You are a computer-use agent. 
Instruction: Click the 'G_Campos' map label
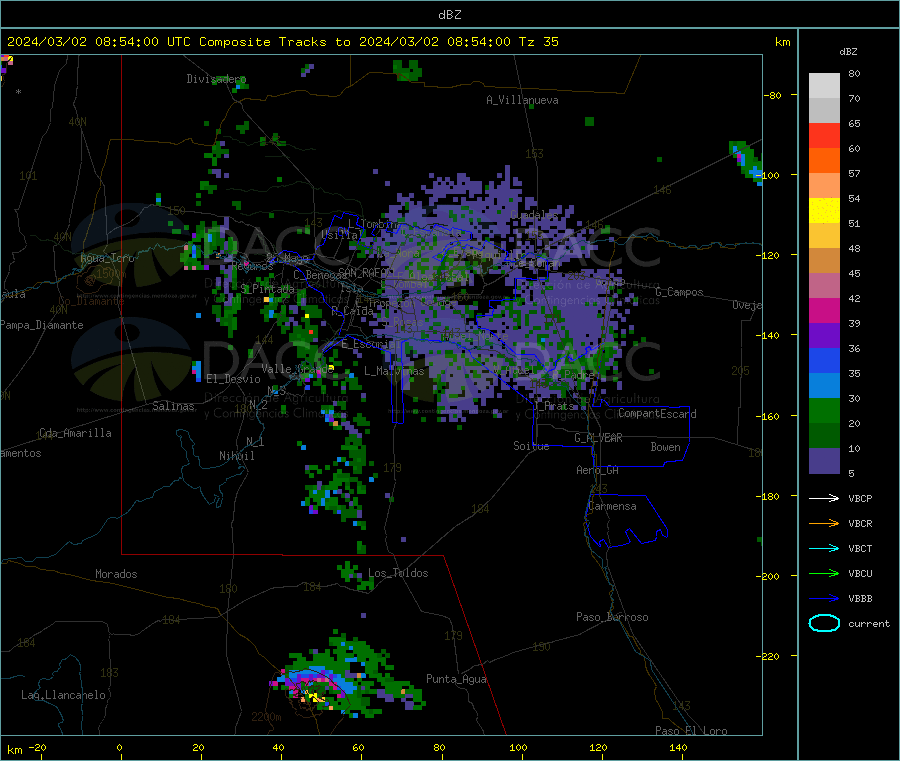tap(680, 292)
